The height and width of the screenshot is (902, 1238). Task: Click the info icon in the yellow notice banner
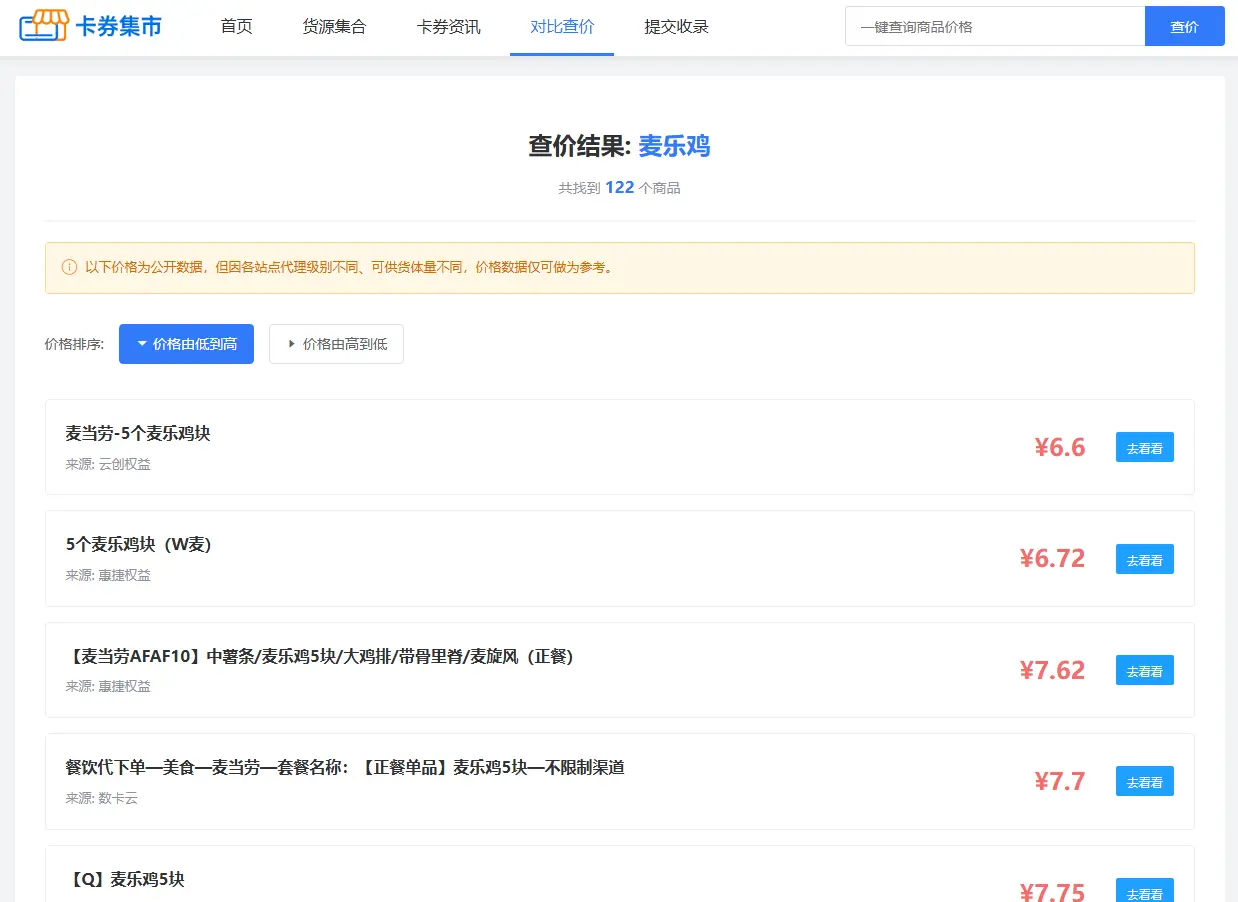(68, 267)
